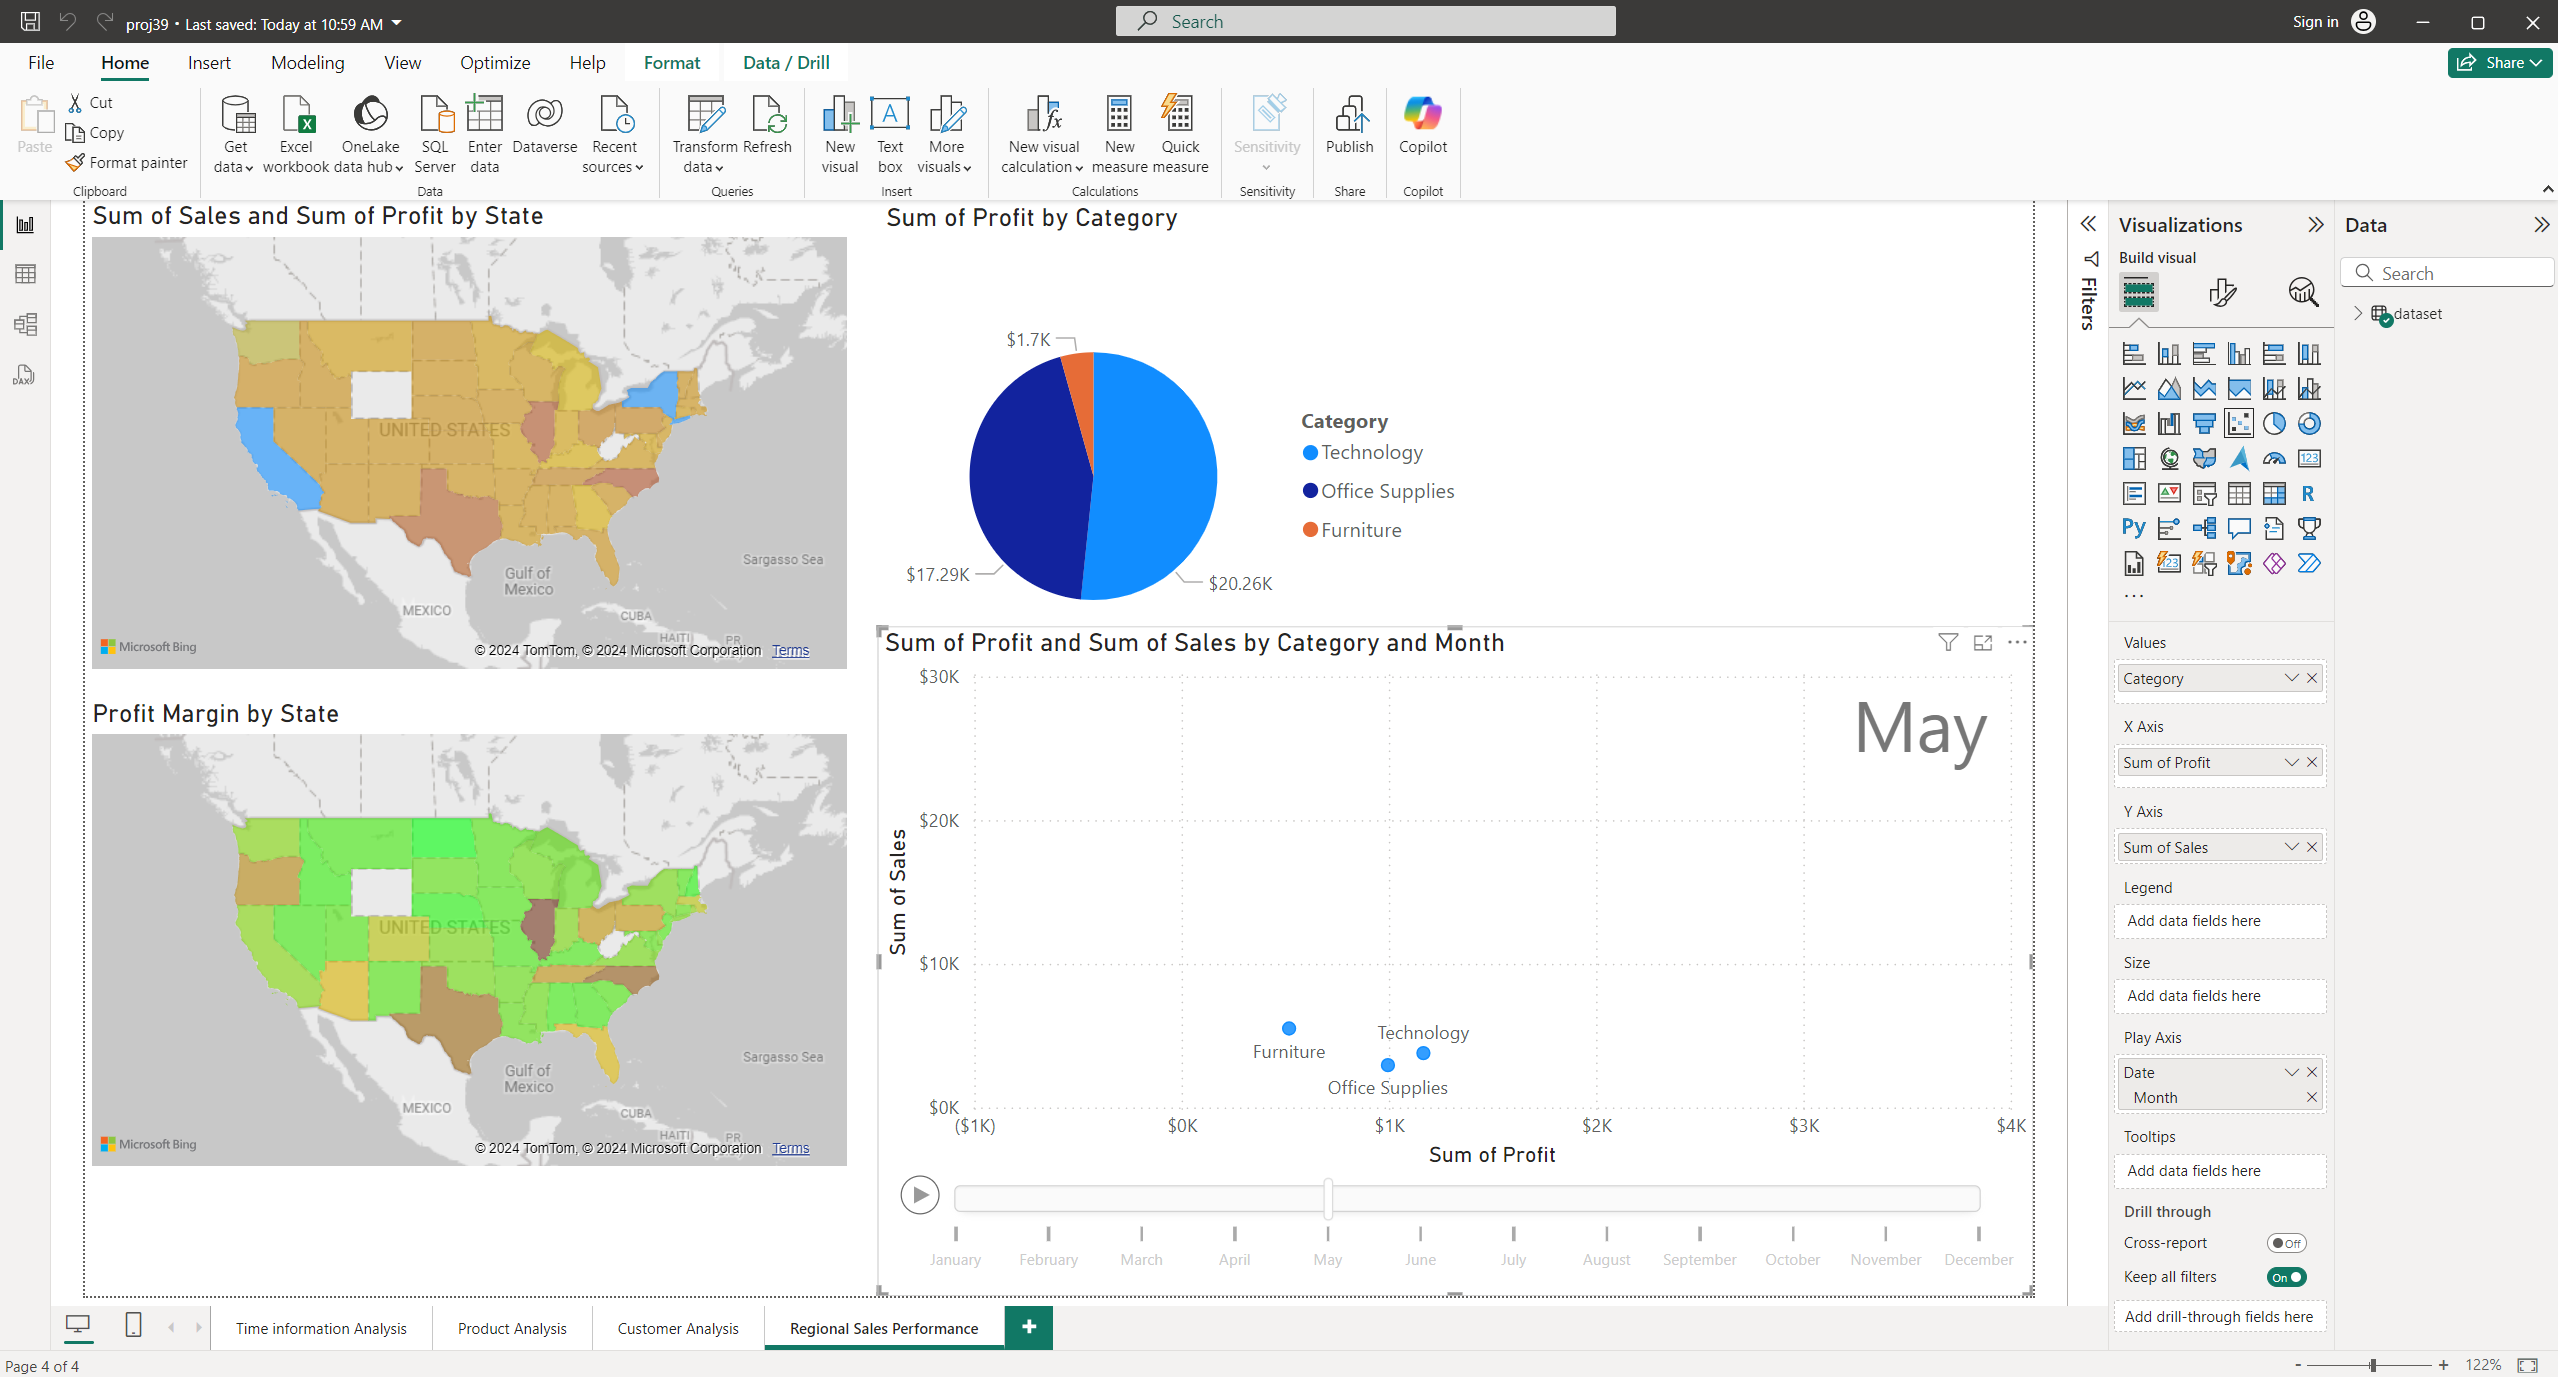
Task: Toggle Keep all filters switch
Action: (x=2286, y=1277)
